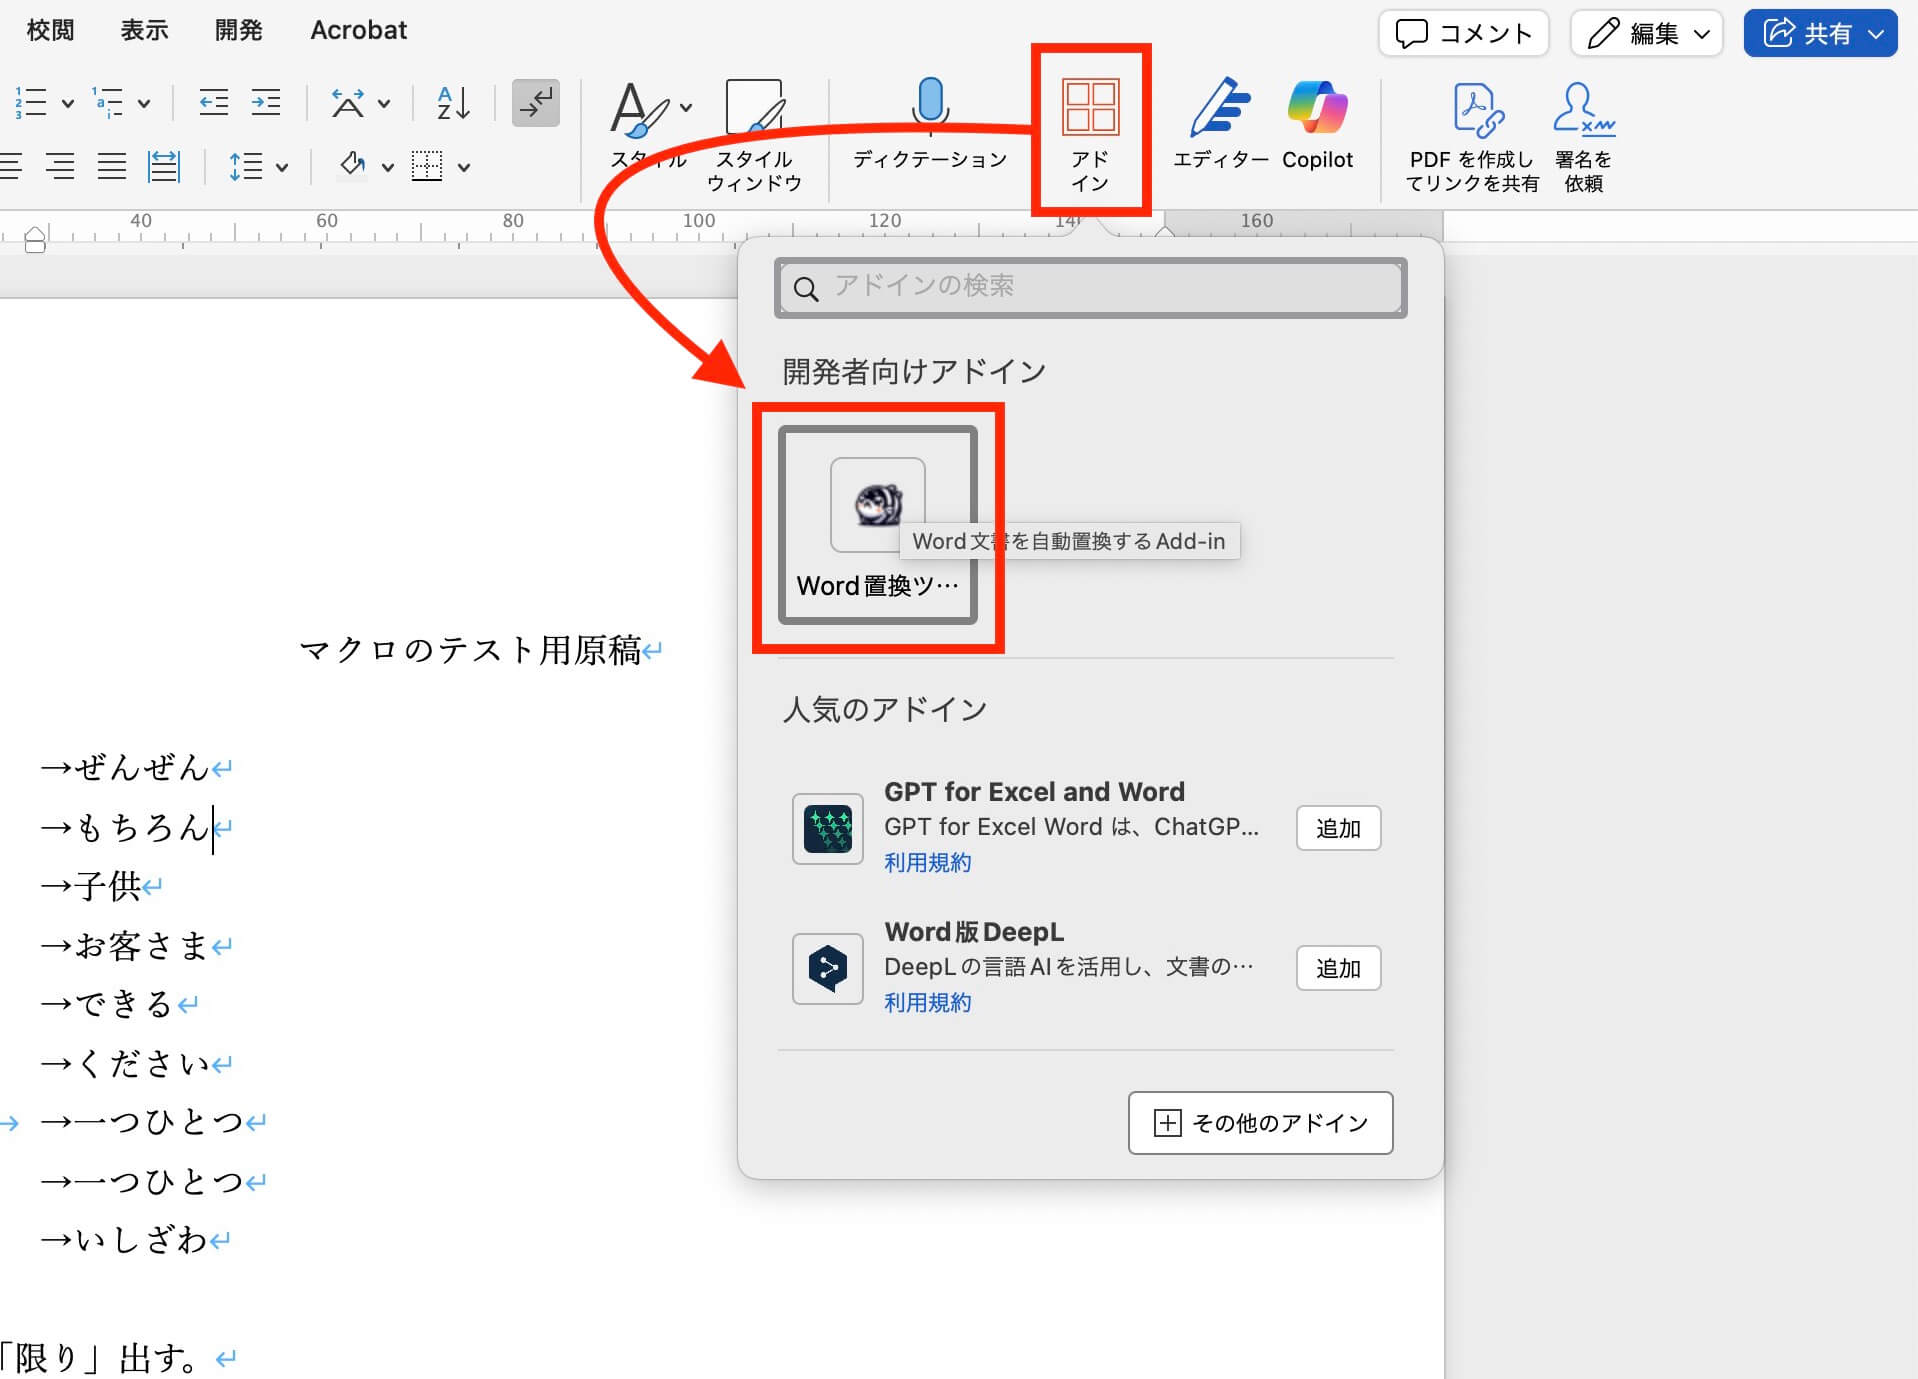Justify text alignment
1918x1379 pixels.
click(112, 166)
